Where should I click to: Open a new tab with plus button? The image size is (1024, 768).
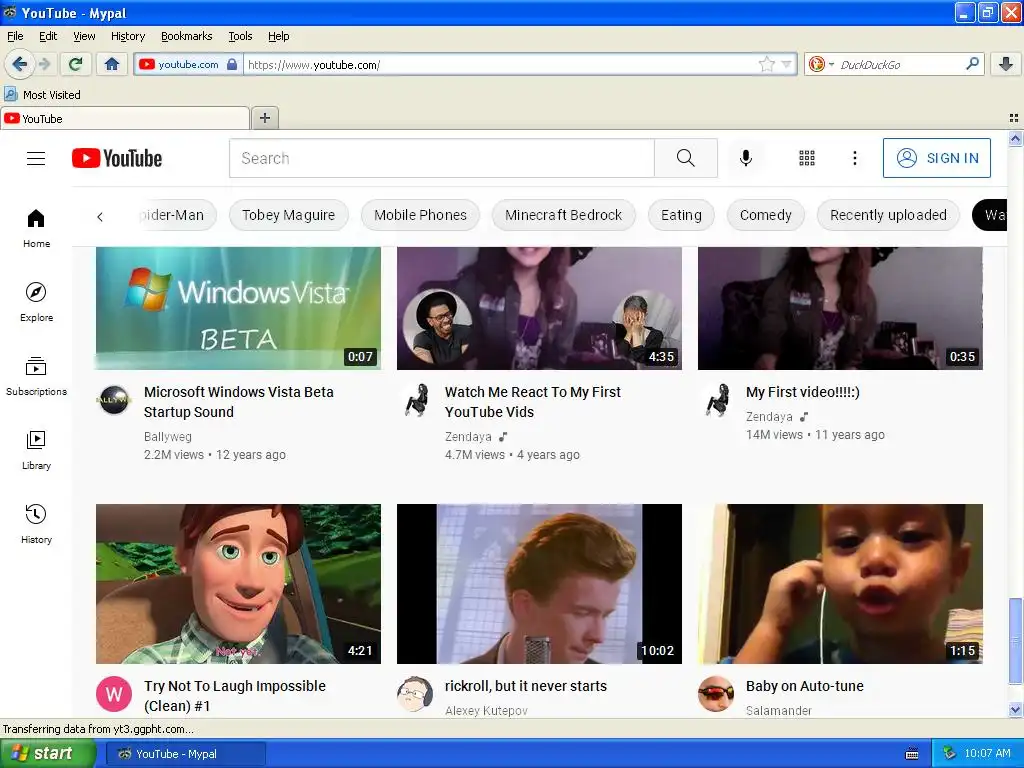(264, 118)
